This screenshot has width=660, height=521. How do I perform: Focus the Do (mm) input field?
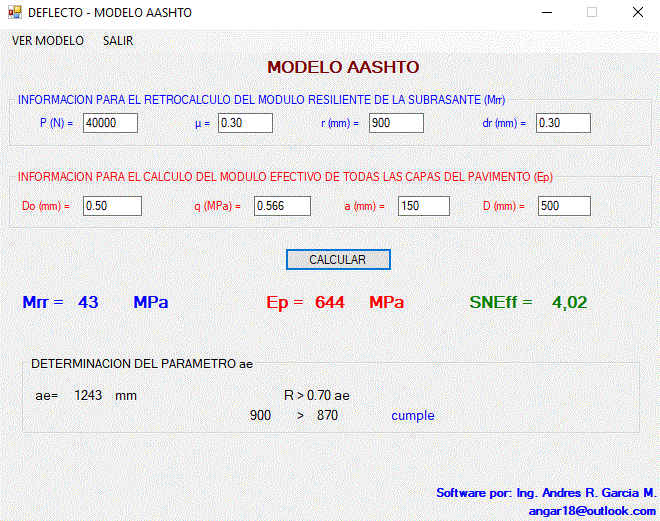click(x=112, y=206)
